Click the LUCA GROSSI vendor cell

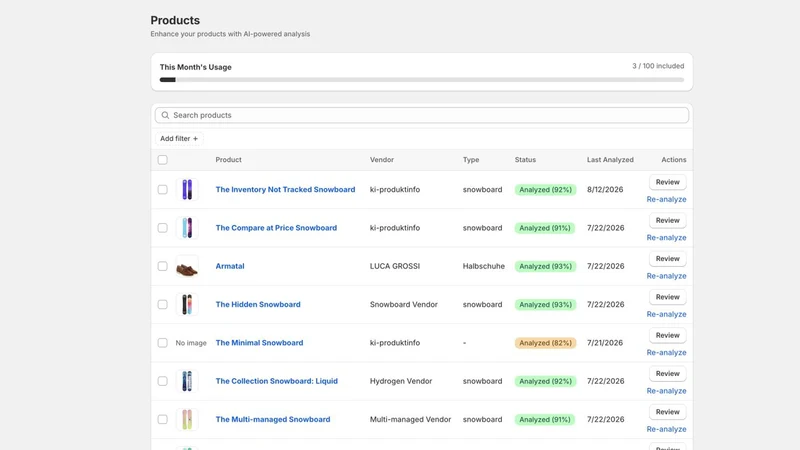pos(395,266)
